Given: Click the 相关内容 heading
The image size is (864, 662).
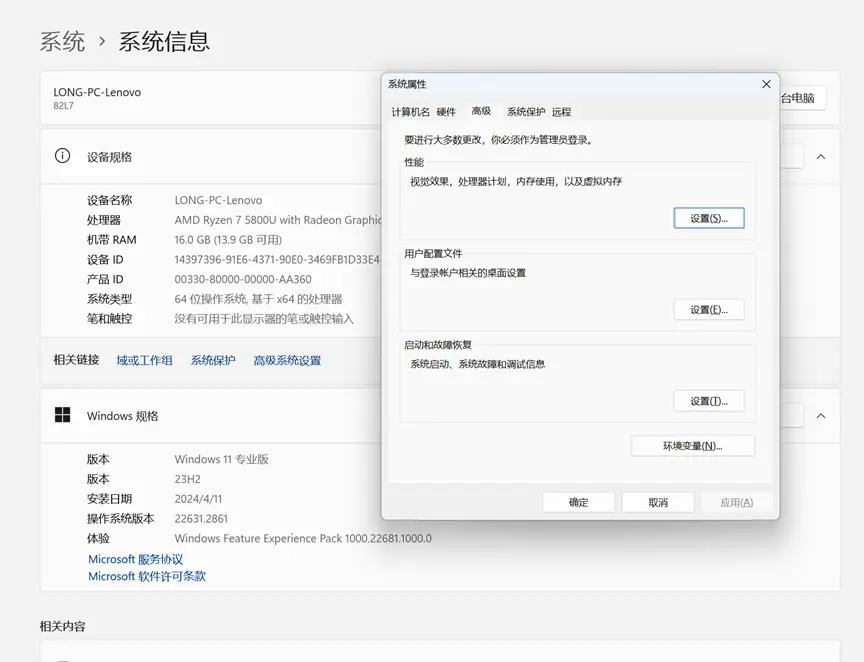Looking at the screenshot, I should point(62,626).
